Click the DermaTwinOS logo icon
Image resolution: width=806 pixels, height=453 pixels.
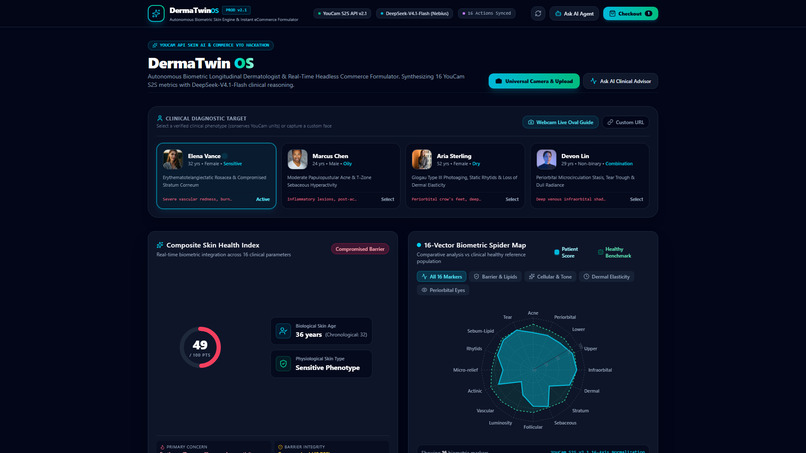[x=156, y=13]
